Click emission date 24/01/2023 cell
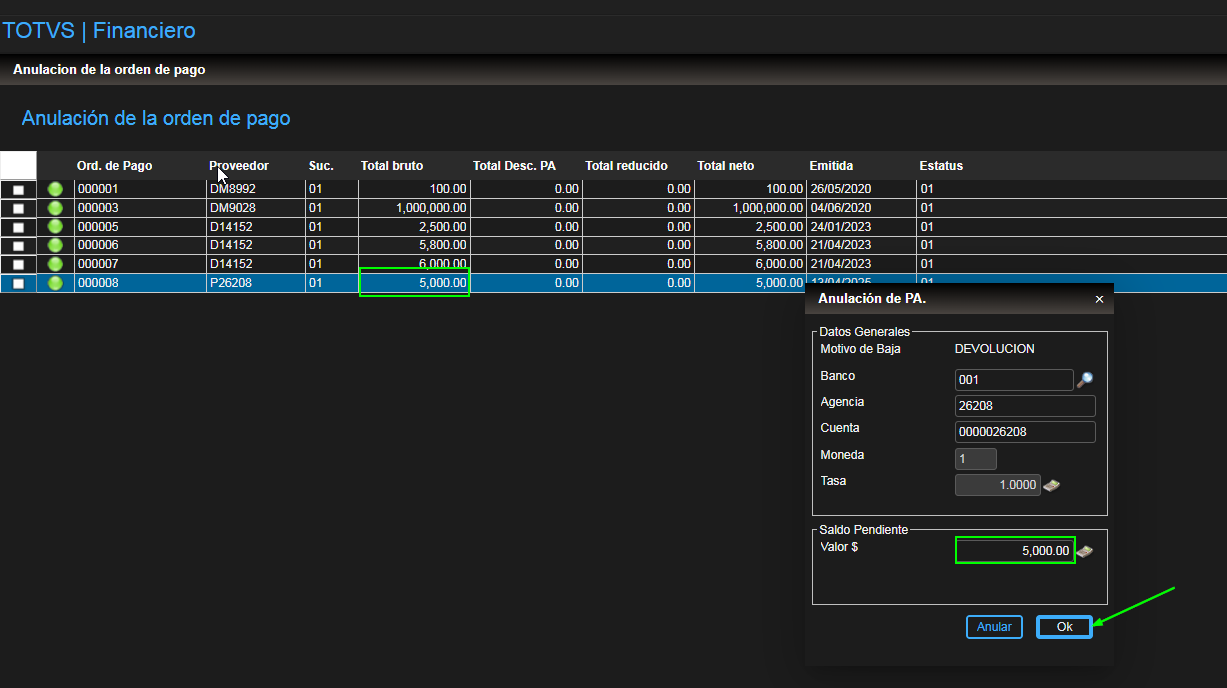Image resolution: width=1227 pixels, height=688 pixels. pyautogui.click(x=860, y=227)
